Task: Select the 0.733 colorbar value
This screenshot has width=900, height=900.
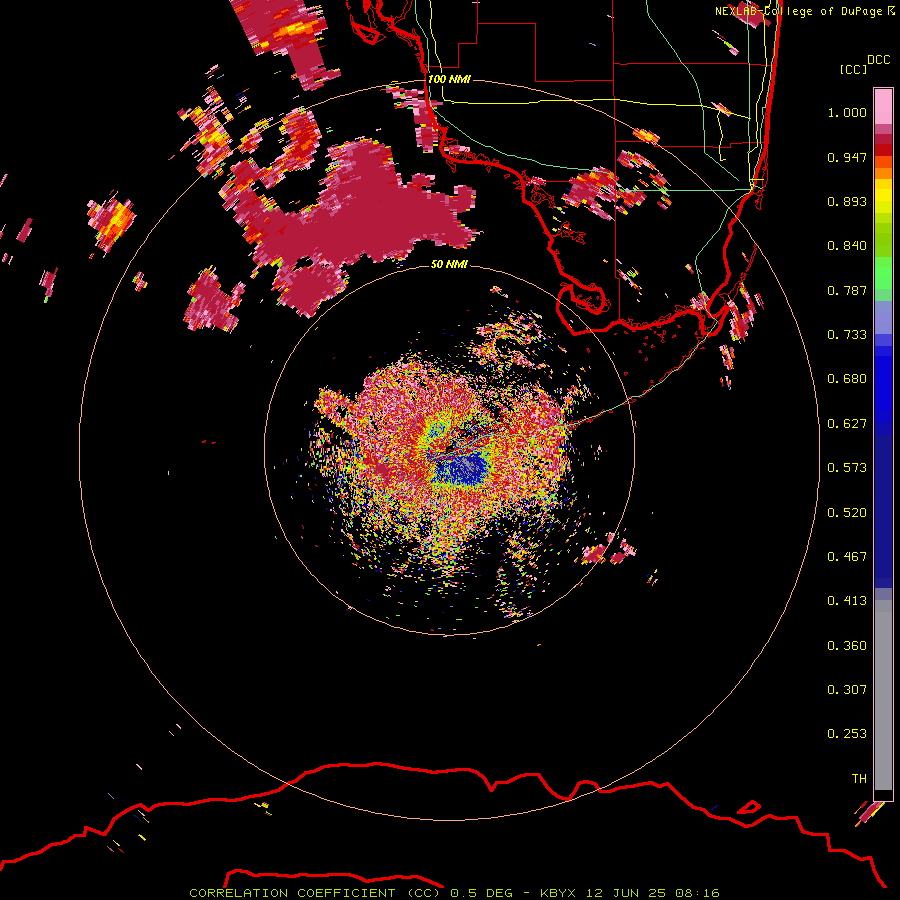Action: tap(847, 335)
